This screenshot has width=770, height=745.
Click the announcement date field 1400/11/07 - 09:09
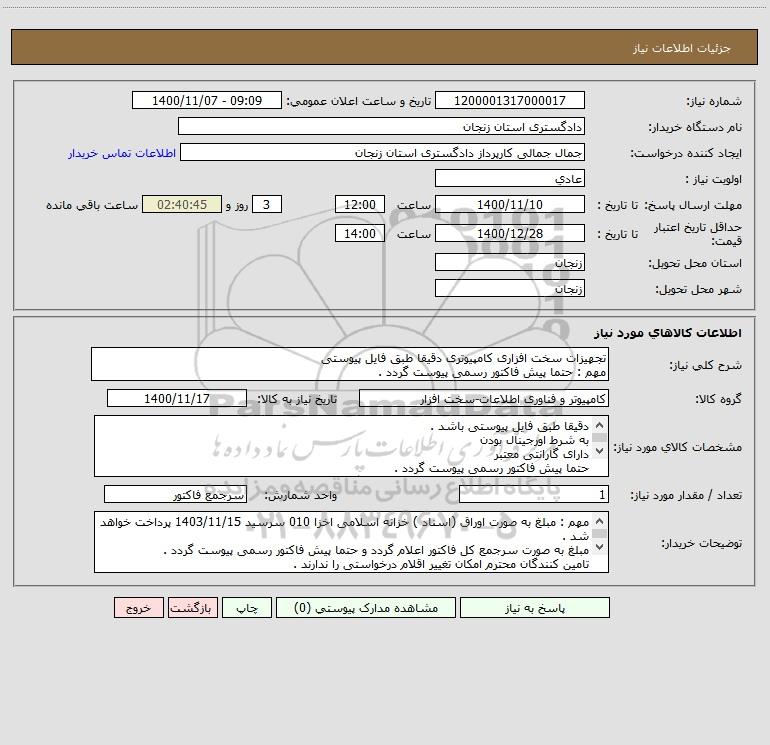pos(207,100)
